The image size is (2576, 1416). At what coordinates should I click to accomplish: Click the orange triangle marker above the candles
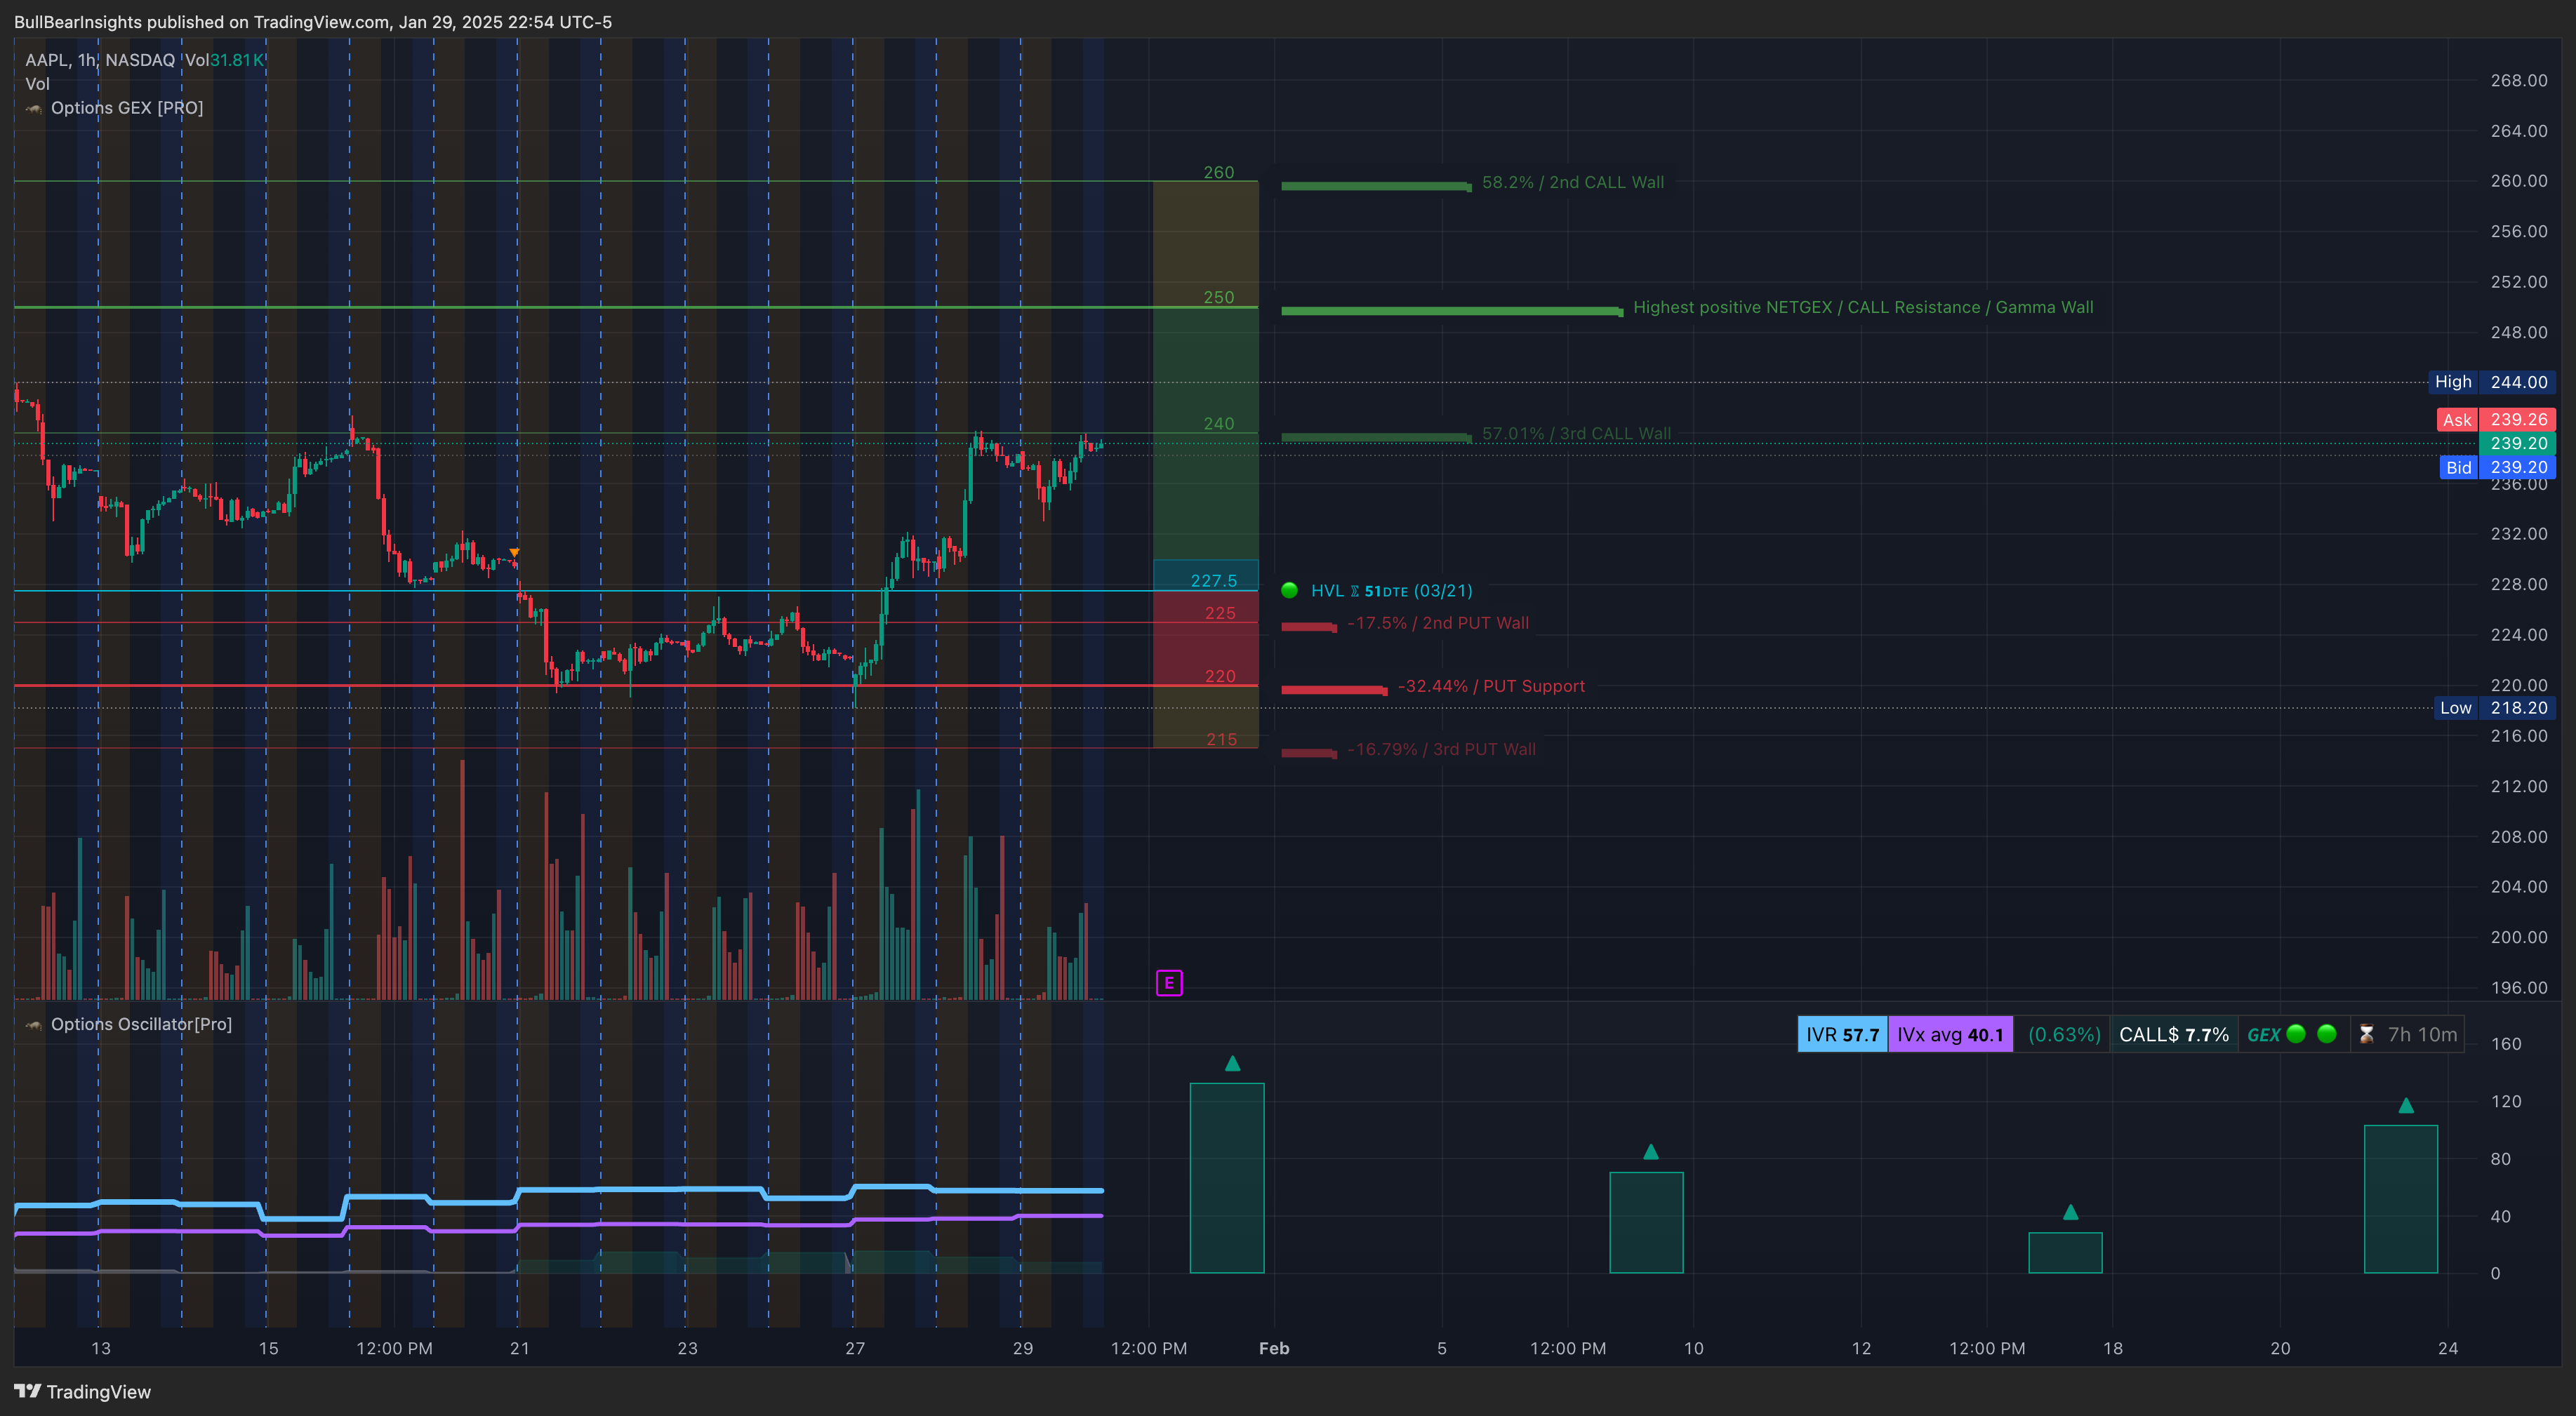[x=514, y=552]
